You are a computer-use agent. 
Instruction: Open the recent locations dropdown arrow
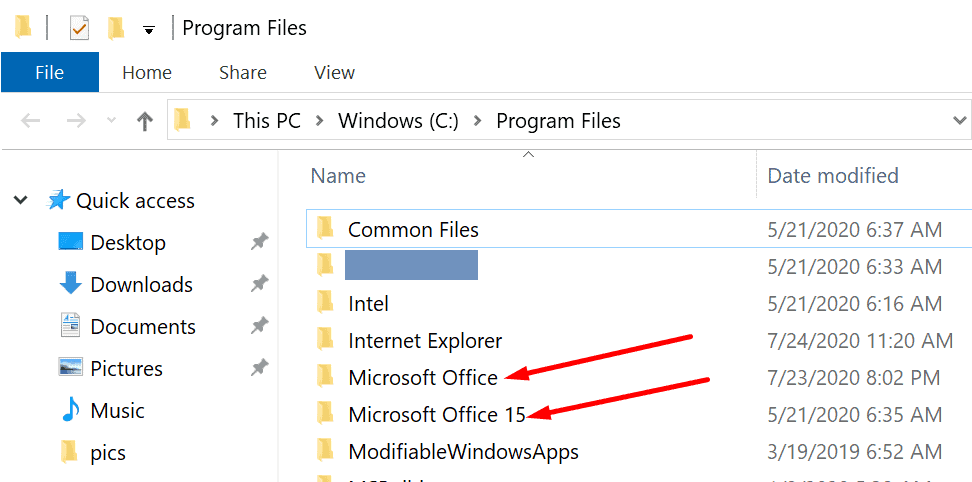112,121
